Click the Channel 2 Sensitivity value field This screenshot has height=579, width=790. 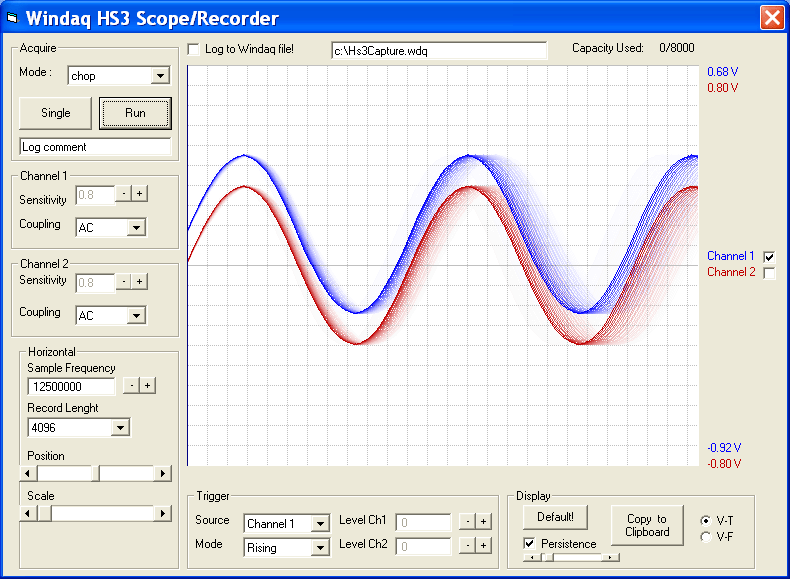click(x=95, y=283)
